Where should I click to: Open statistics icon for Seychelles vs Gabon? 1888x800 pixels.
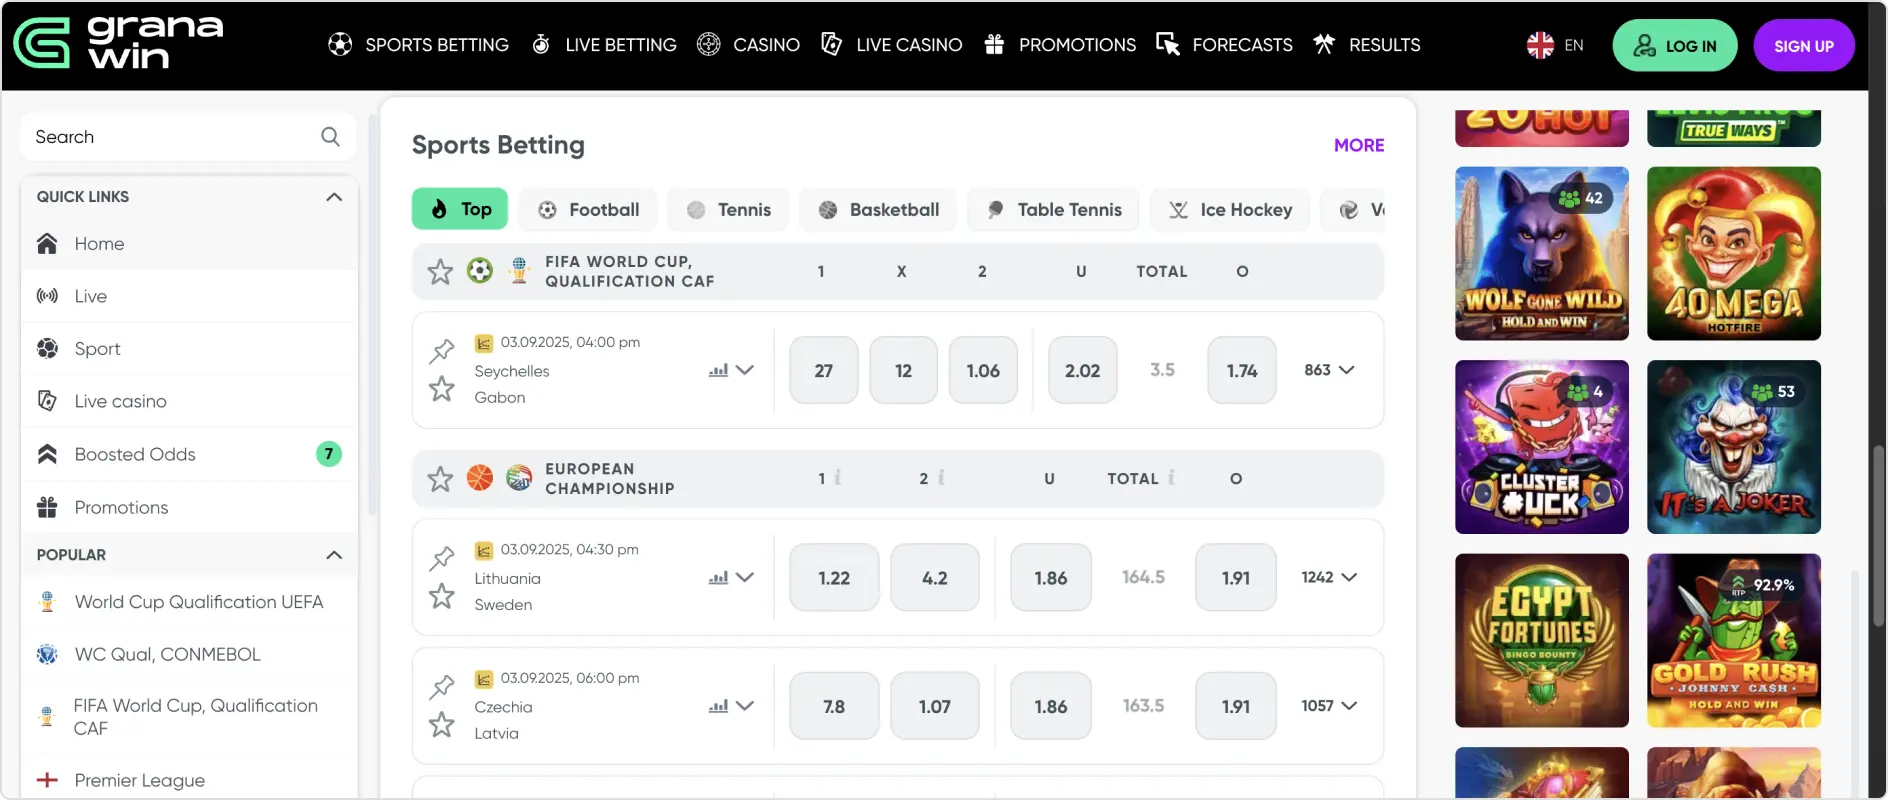718,370
